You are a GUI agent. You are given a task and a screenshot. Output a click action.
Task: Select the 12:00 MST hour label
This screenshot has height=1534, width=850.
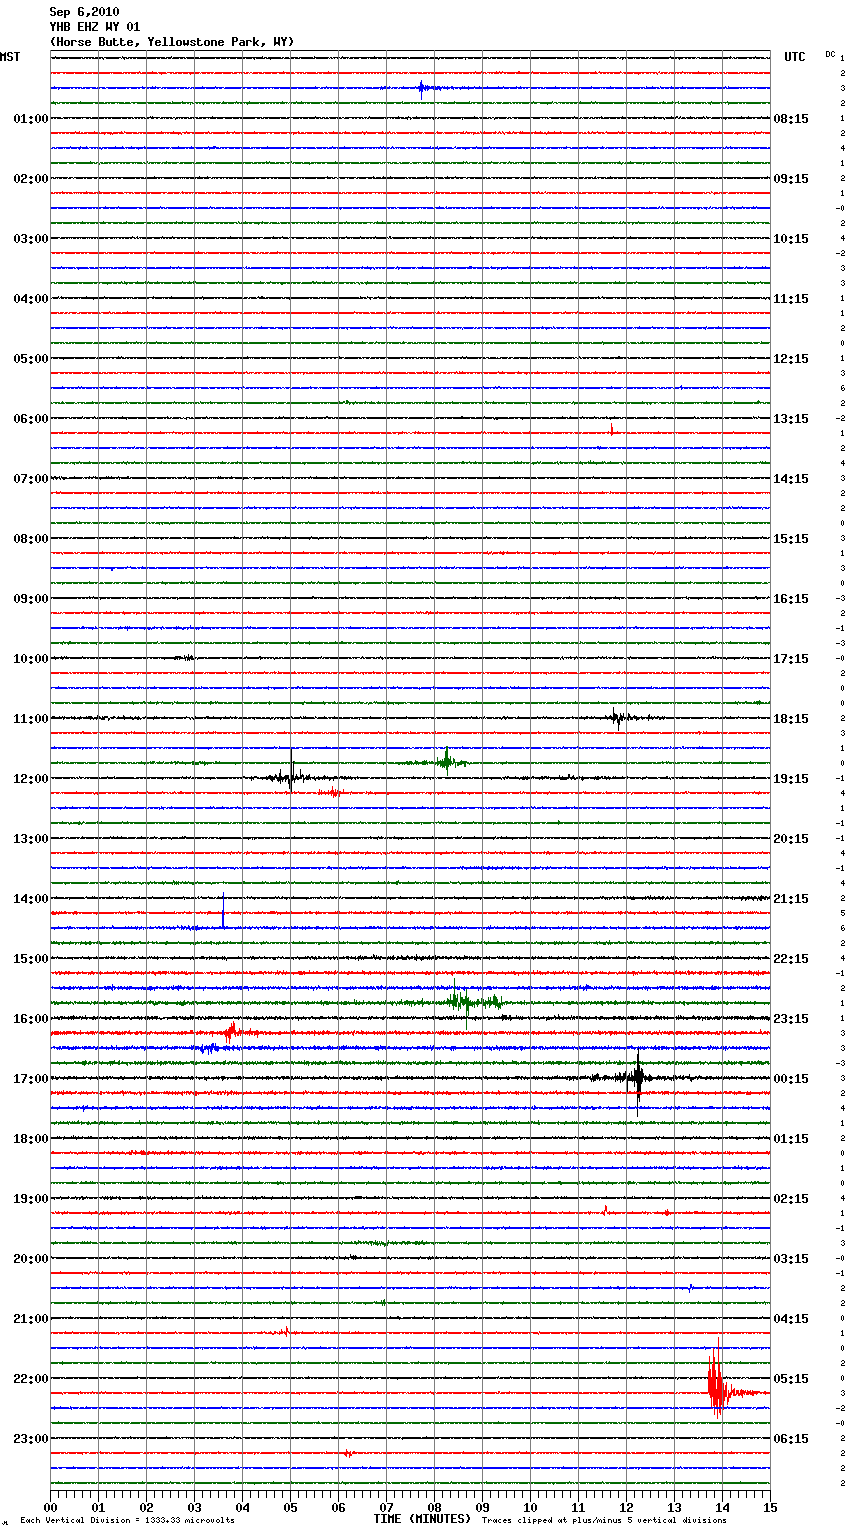[31, 779]
